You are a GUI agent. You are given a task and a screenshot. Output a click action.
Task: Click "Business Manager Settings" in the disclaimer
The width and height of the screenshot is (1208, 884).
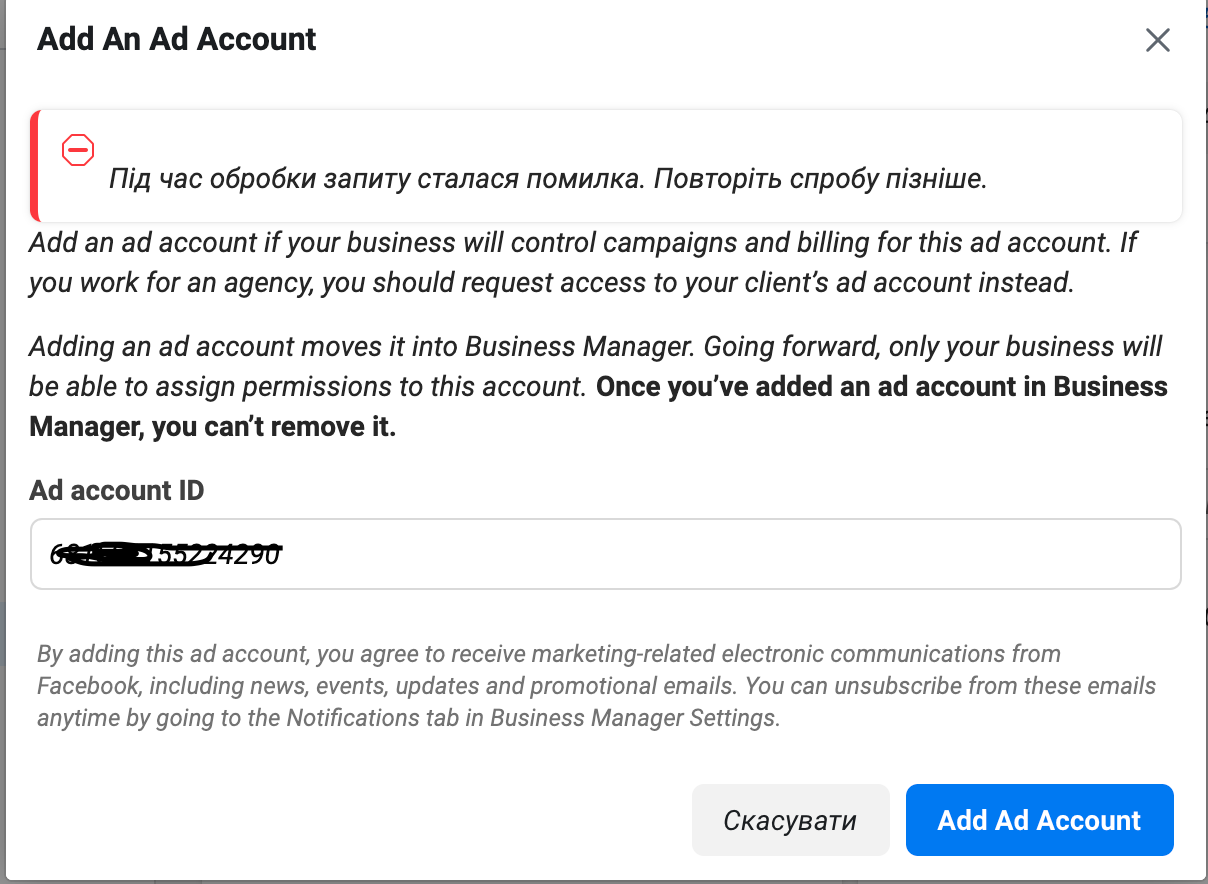[x=634, y=719]
